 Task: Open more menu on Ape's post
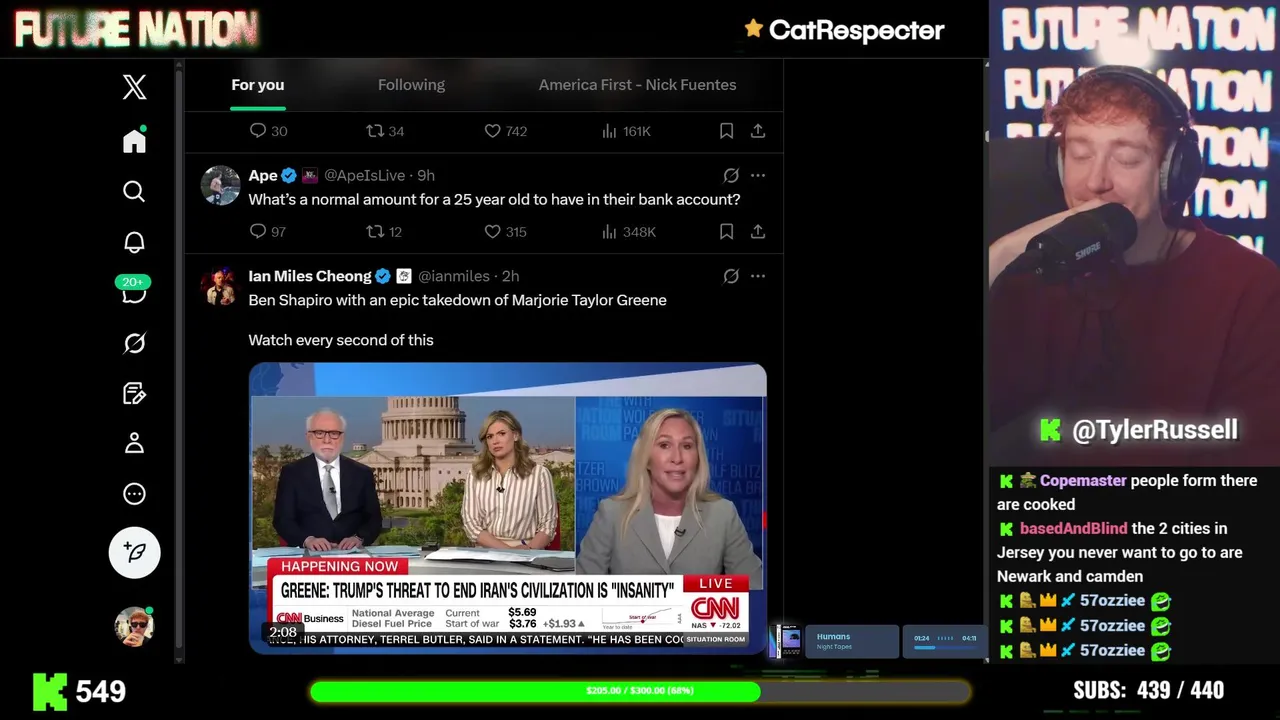coord(758,175)
